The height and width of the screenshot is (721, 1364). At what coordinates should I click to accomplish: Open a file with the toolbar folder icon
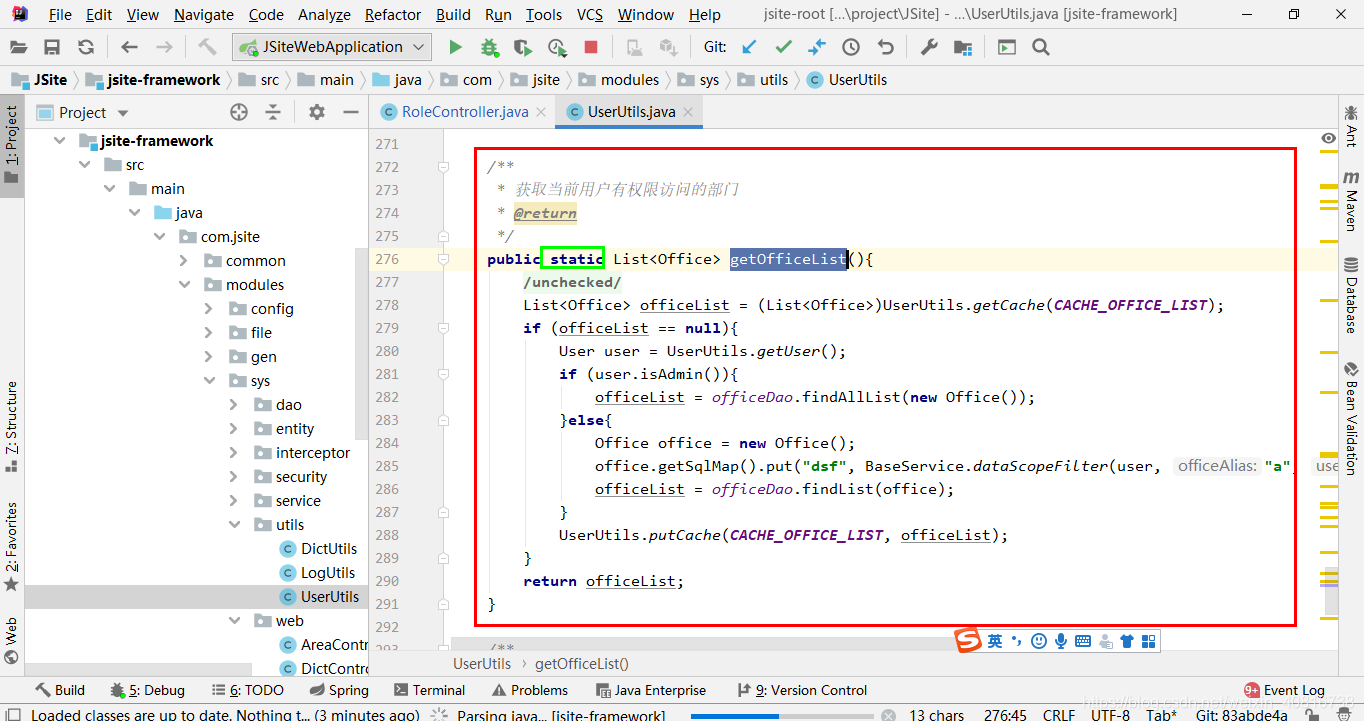(19, 47)
